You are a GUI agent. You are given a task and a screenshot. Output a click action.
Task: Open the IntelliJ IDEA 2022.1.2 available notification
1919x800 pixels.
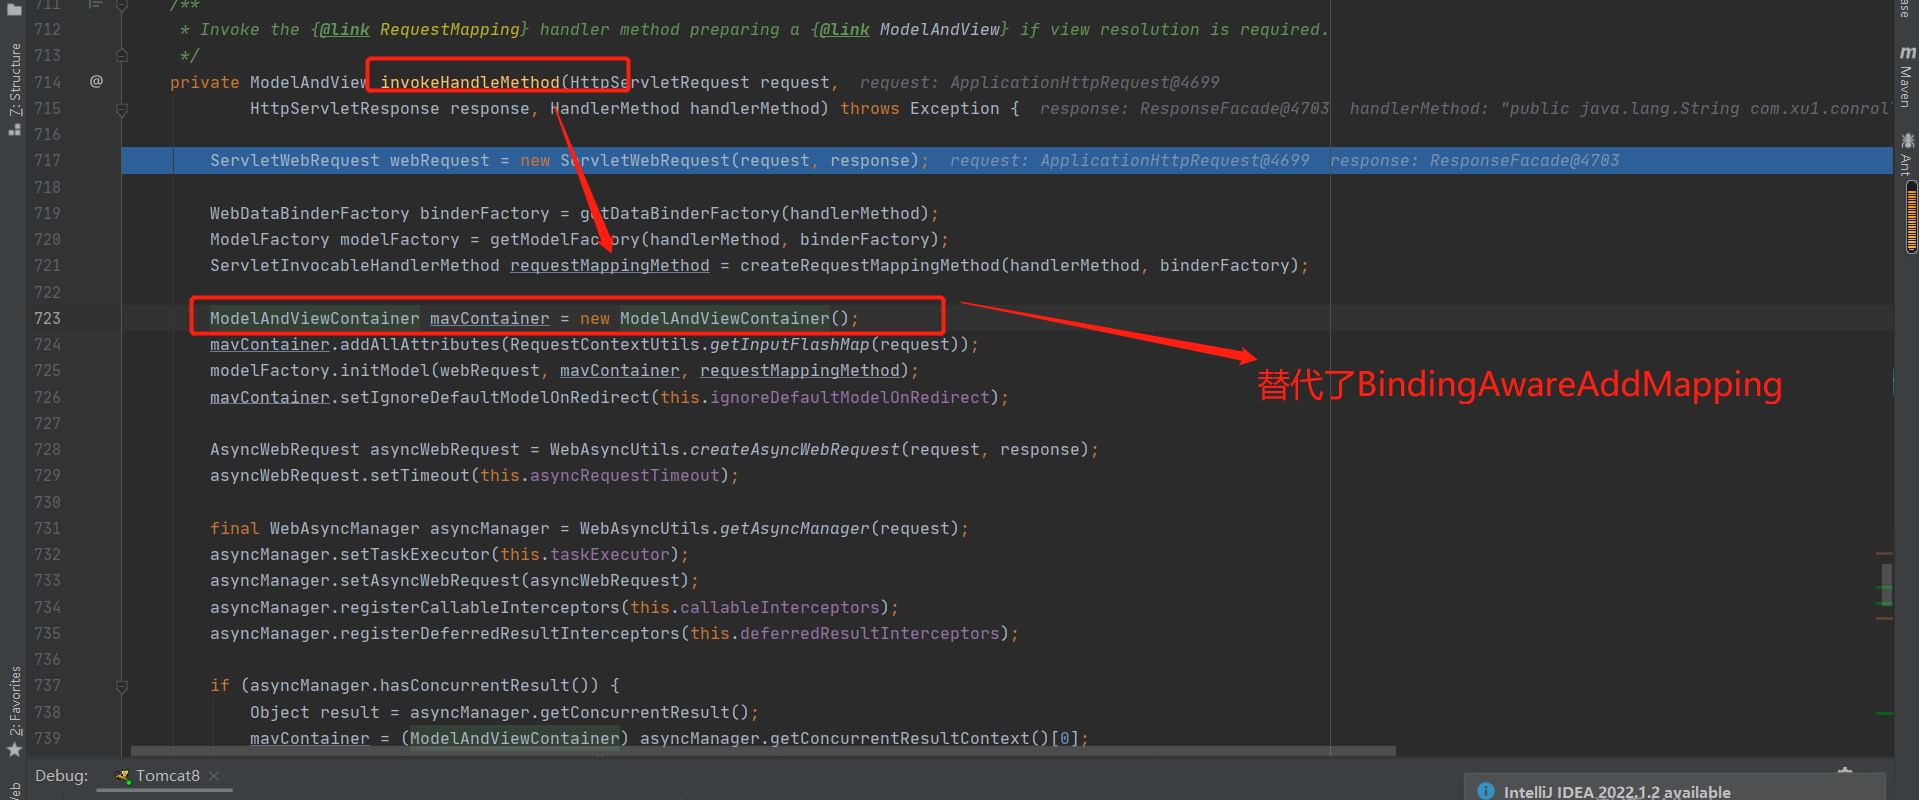tap(1617, 791)
